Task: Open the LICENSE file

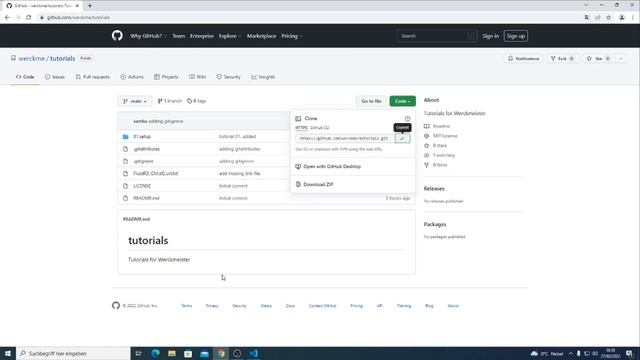Action: pos(142,186)
